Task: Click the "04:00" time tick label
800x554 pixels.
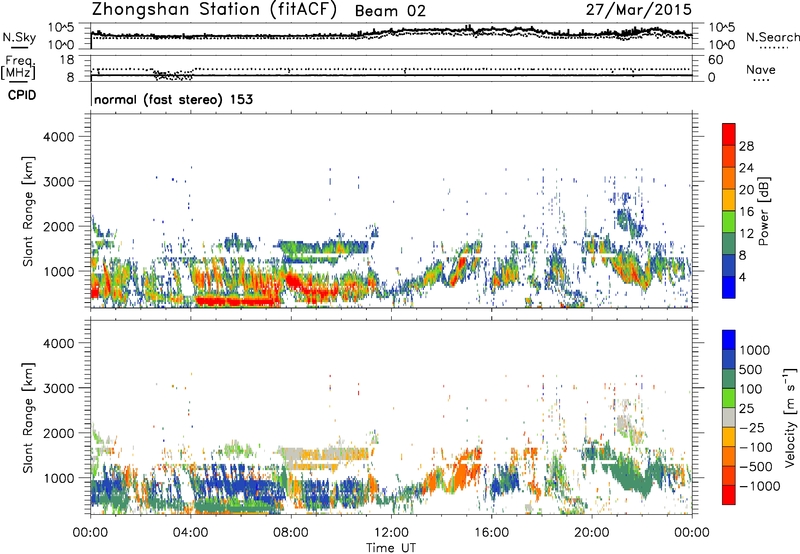Action: point(191,533)
